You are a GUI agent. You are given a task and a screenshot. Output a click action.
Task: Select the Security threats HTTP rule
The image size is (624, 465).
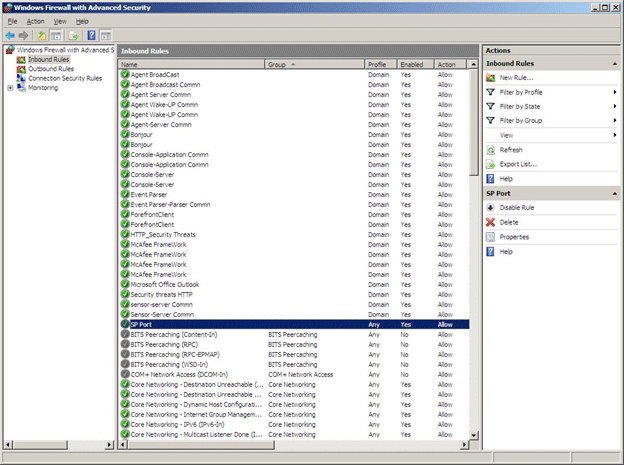click(294, 294)
